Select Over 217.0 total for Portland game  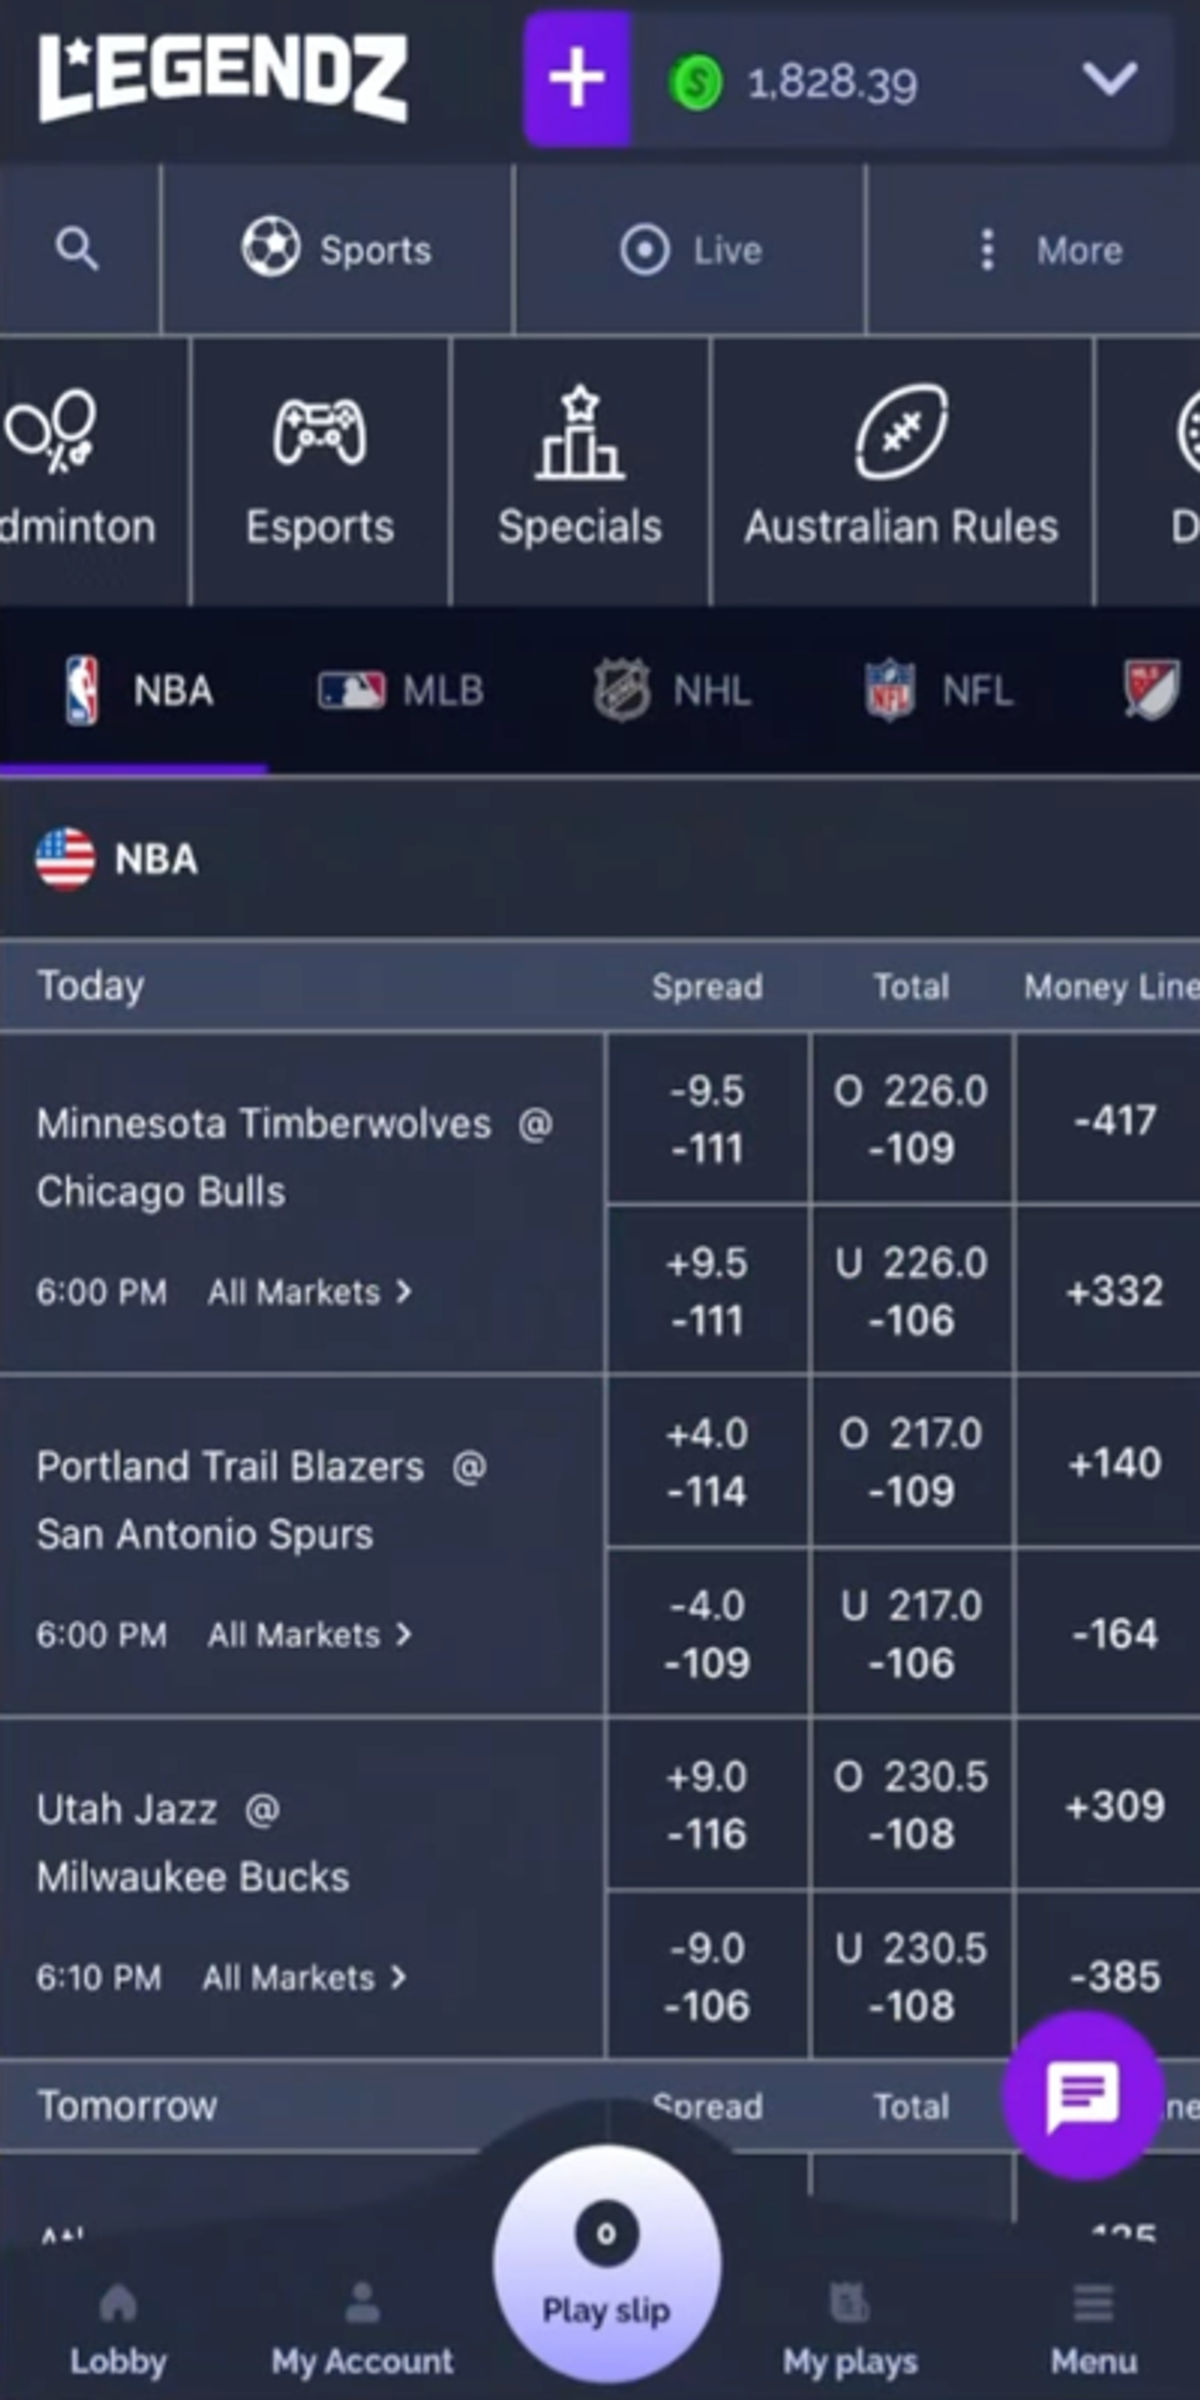(911, 1462)
